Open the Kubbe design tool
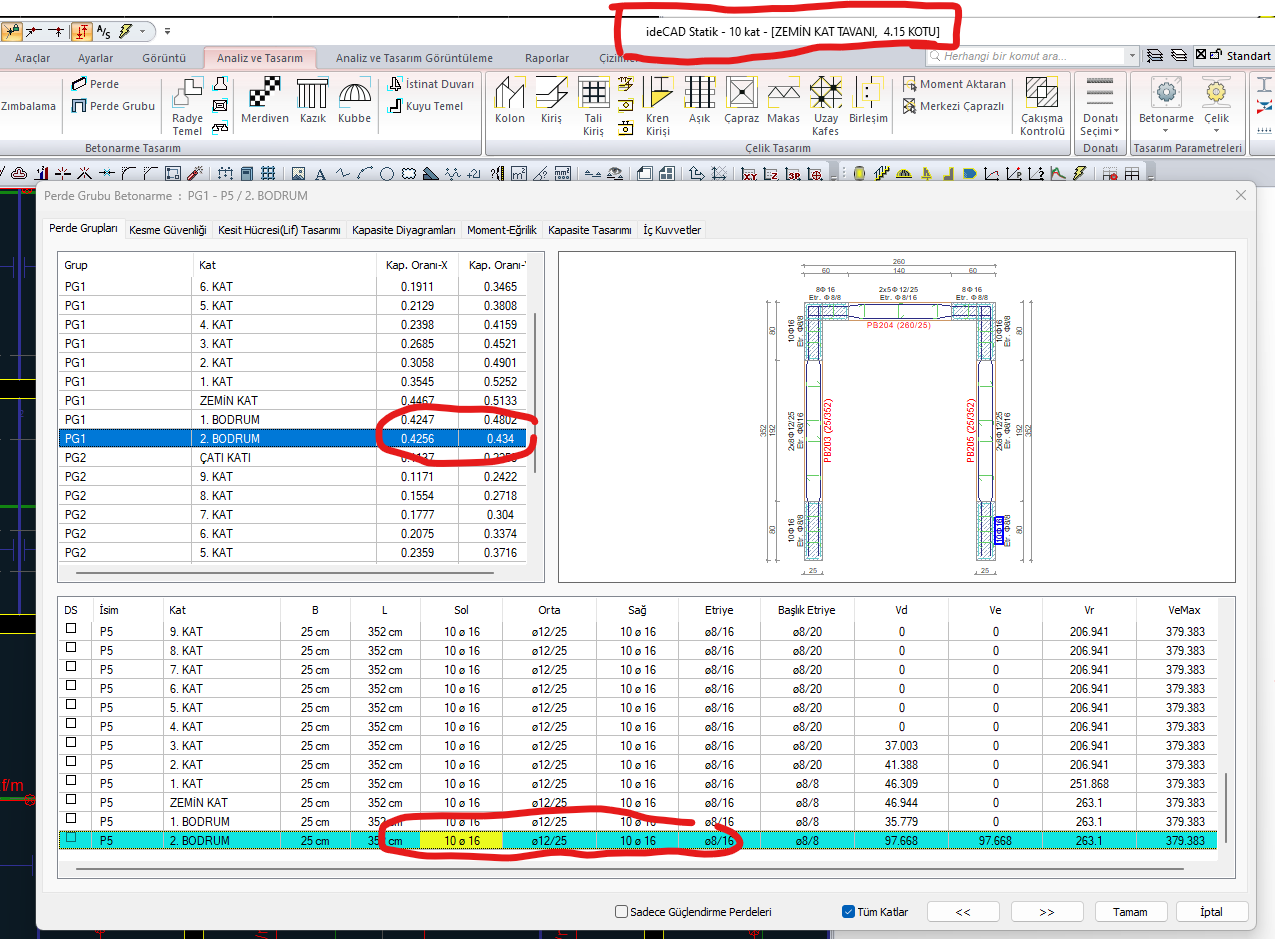The image size is (1275, 939). pyautogui.click(x=354, y=100)
